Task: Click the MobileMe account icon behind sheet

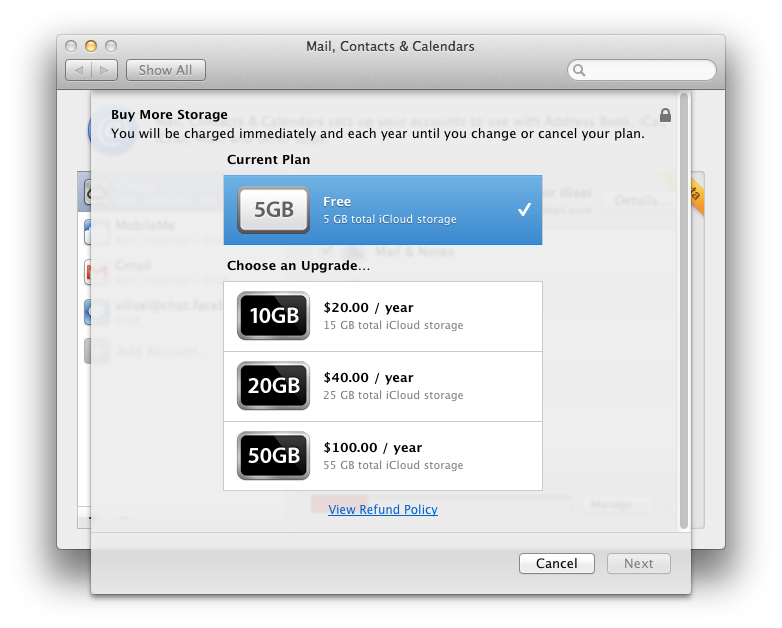Action: point(97,232)
